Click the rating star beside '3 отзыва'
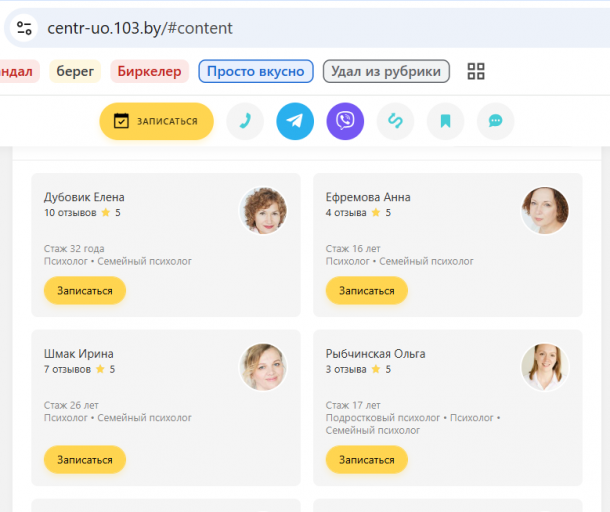This screenshot has height=512, width=610. [x=376, y=369]
